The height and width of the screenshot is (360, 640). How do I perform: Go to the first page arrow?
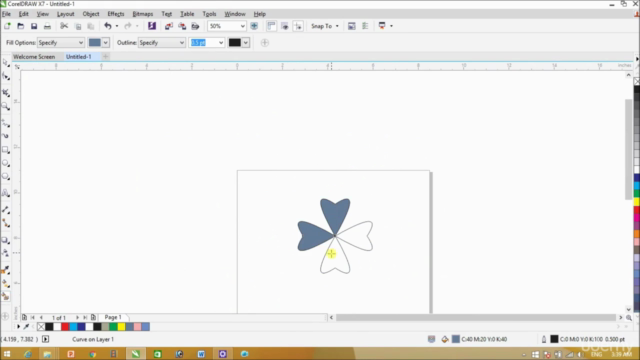pyautogui.click(x=32, y=318)
